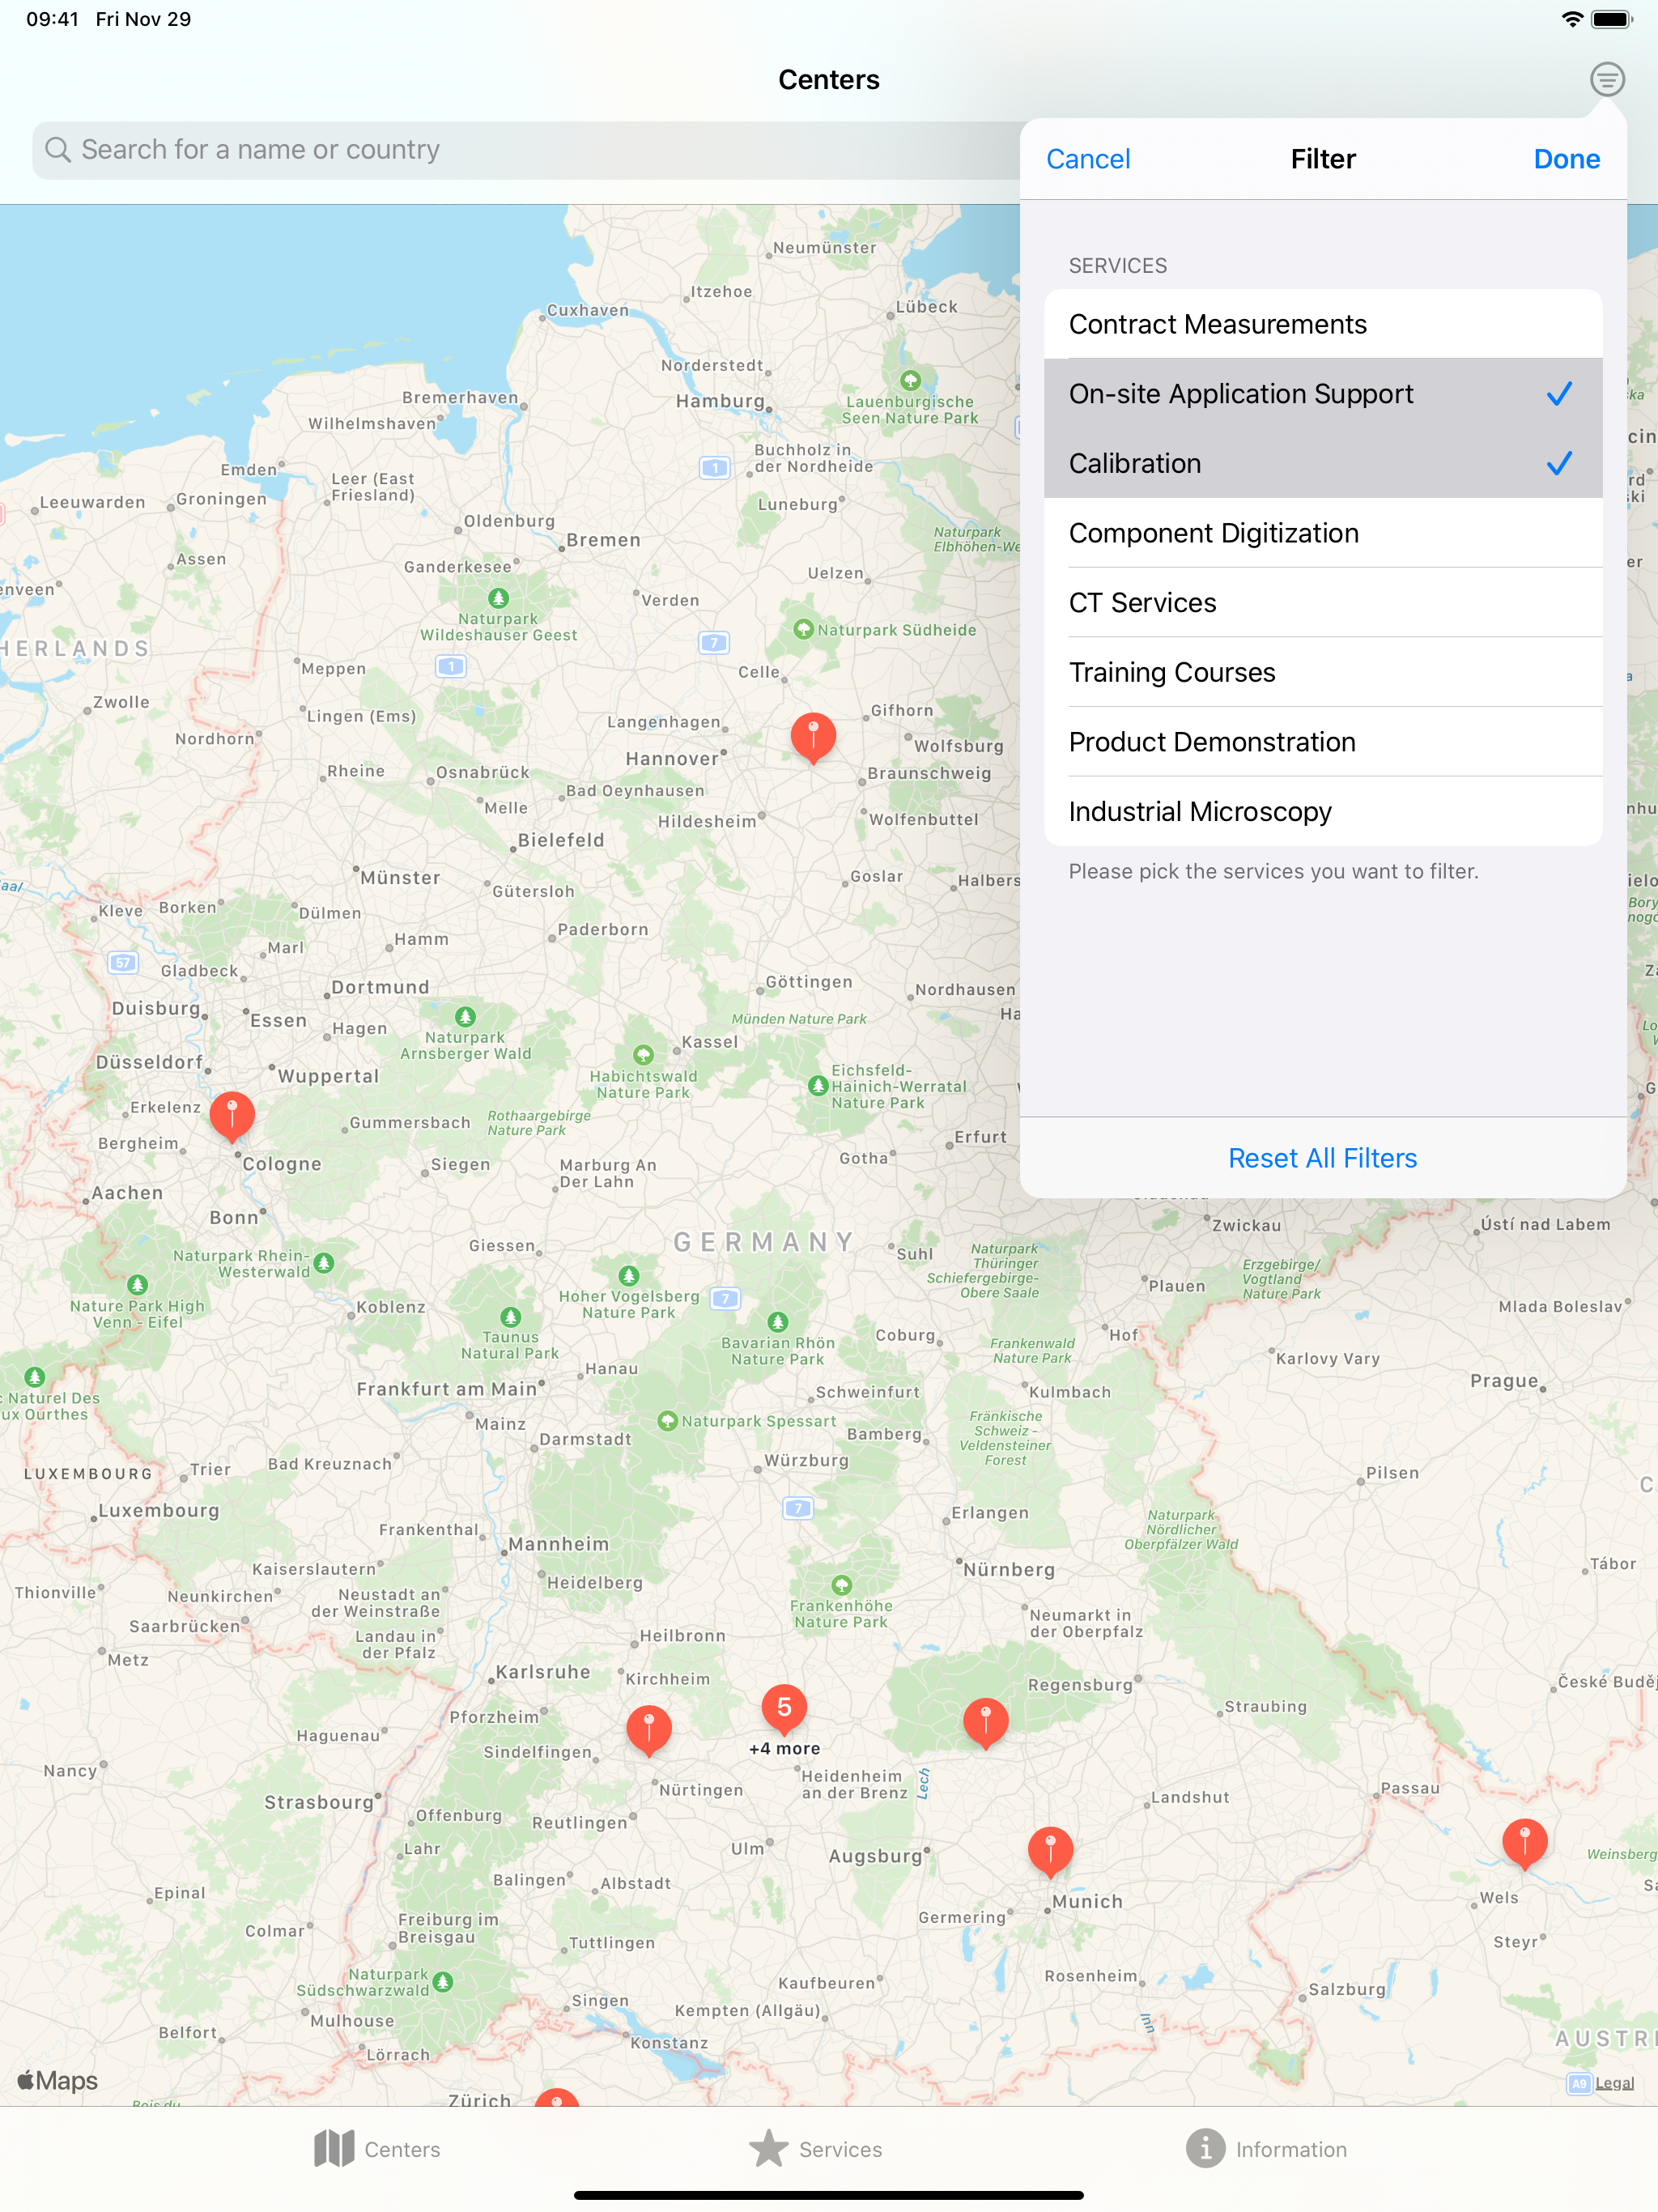1658x2212 pixels.
Task: Tap the Nürnberg city label
Action: [x=1009, y=1570]
